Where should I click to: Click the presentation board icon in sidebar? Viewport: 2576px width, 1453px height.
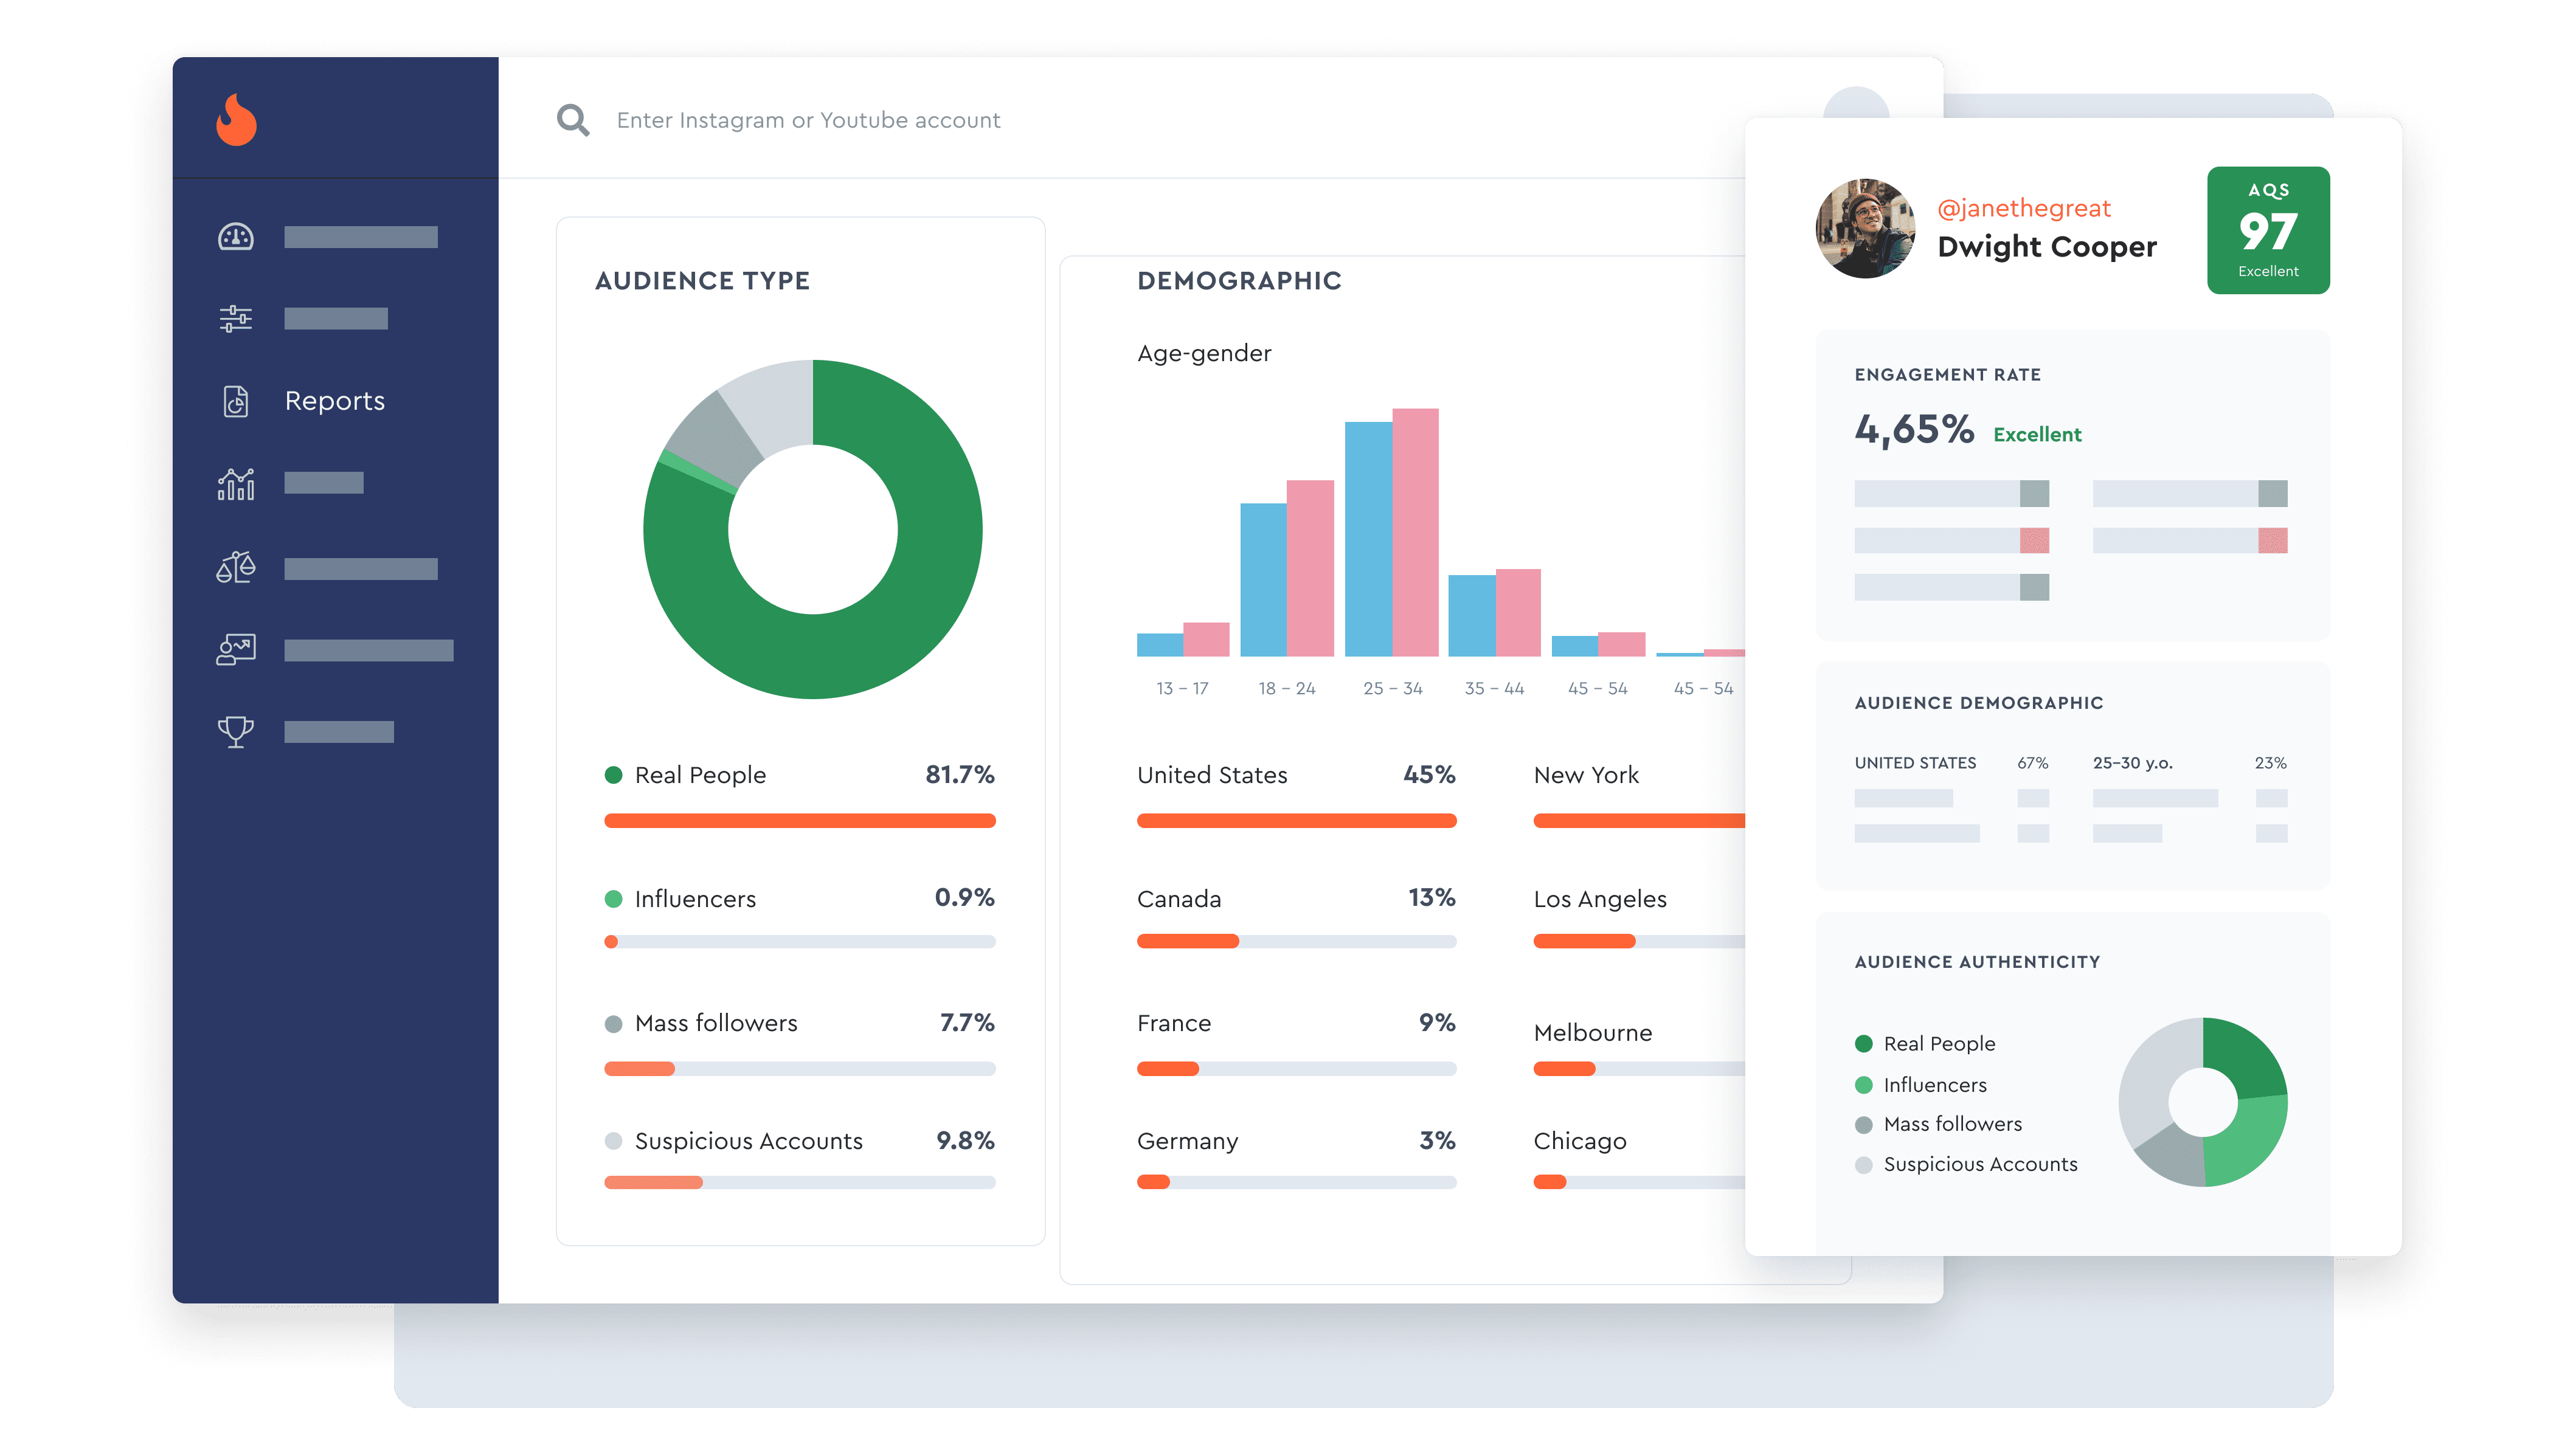[236, 648]
